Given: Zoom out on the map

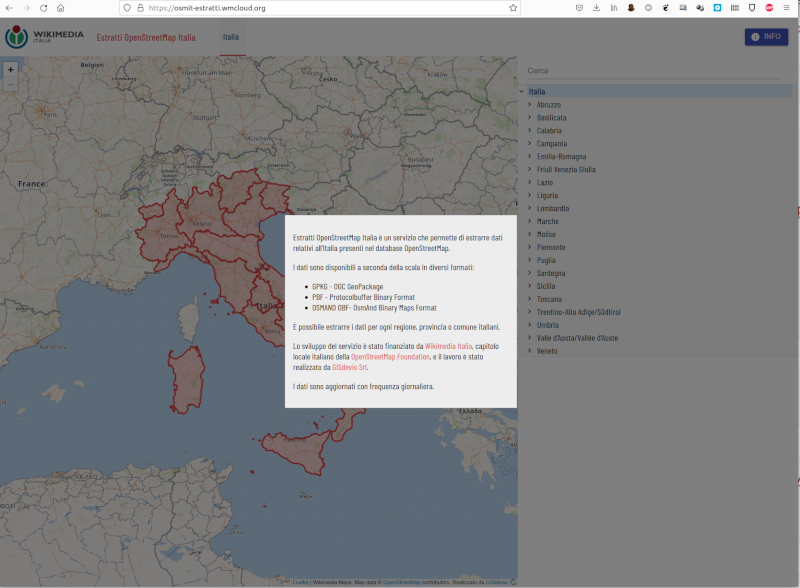Looking at the screenshot, I should pos(11,84).
